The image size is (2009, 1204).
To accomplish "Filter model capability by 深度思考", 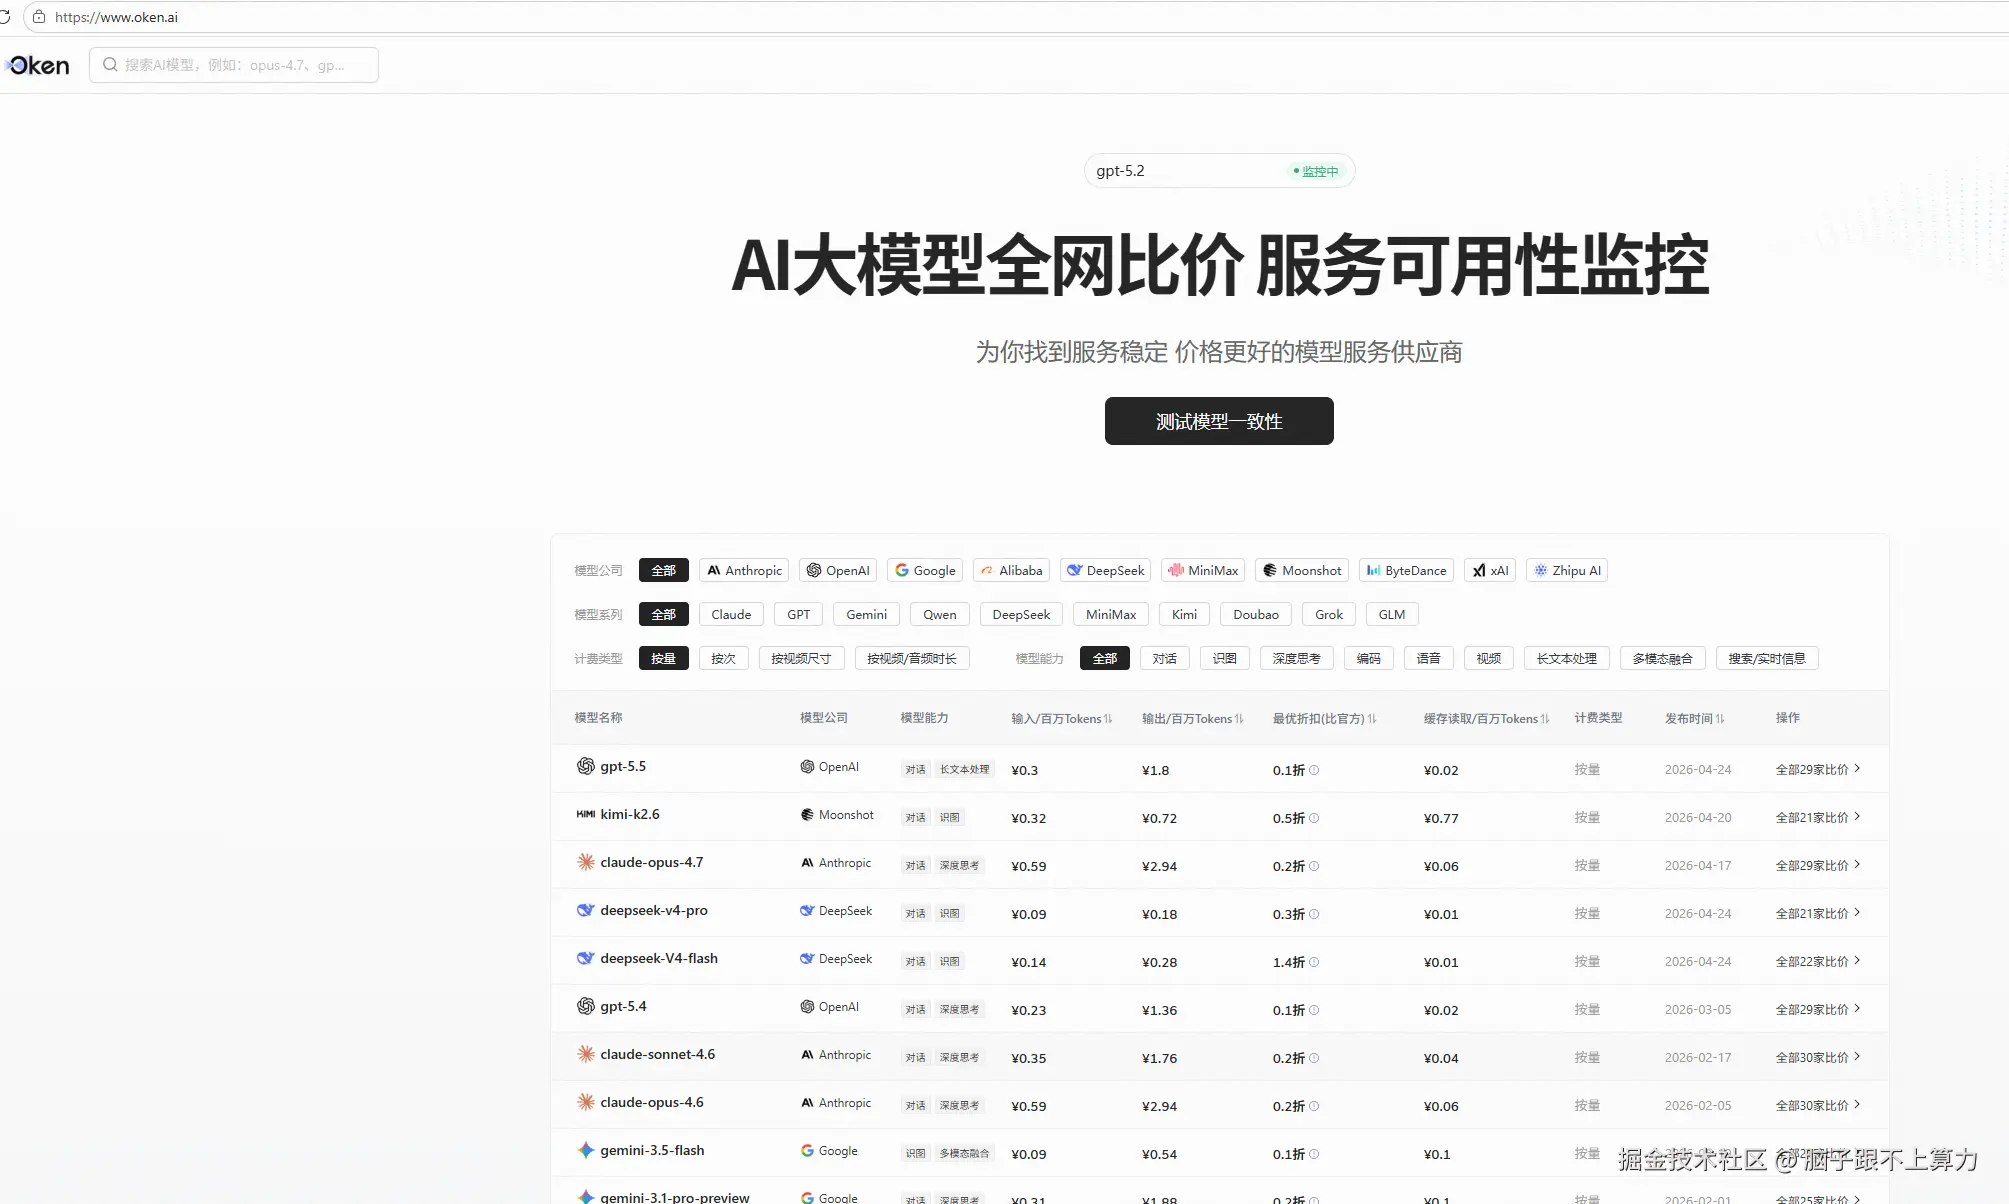I will point(1297,658).
